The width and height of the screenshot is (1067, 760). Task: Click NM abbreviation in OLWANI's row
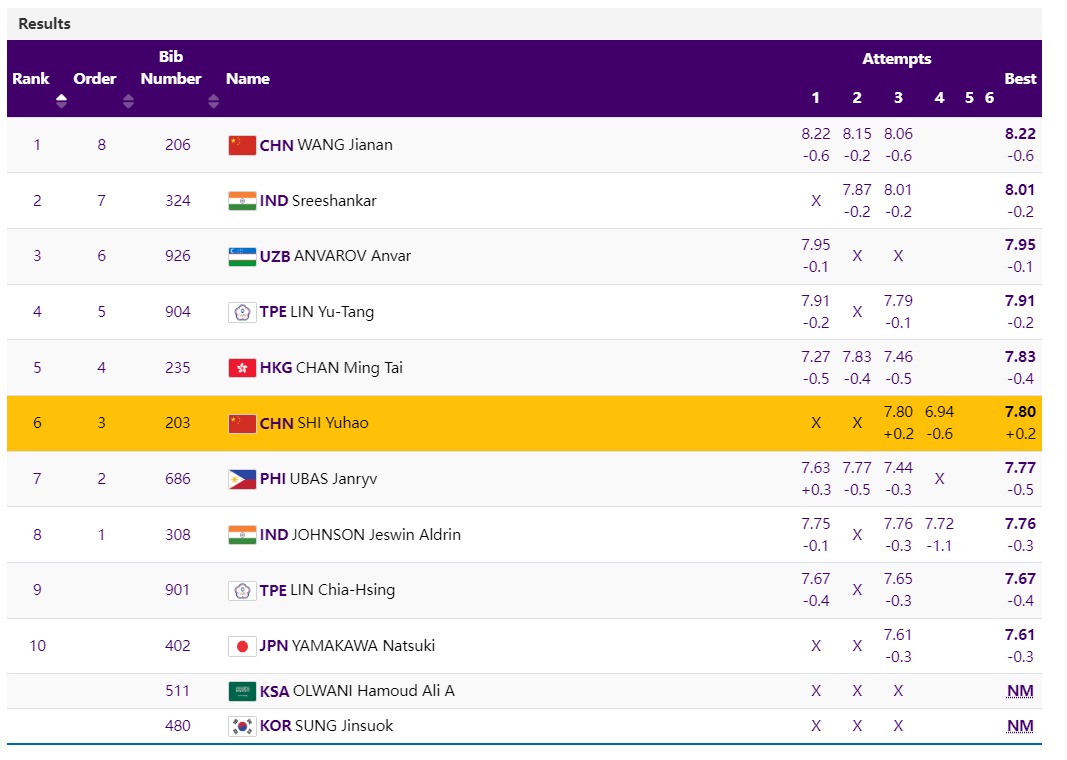(x=1020, y=691)
